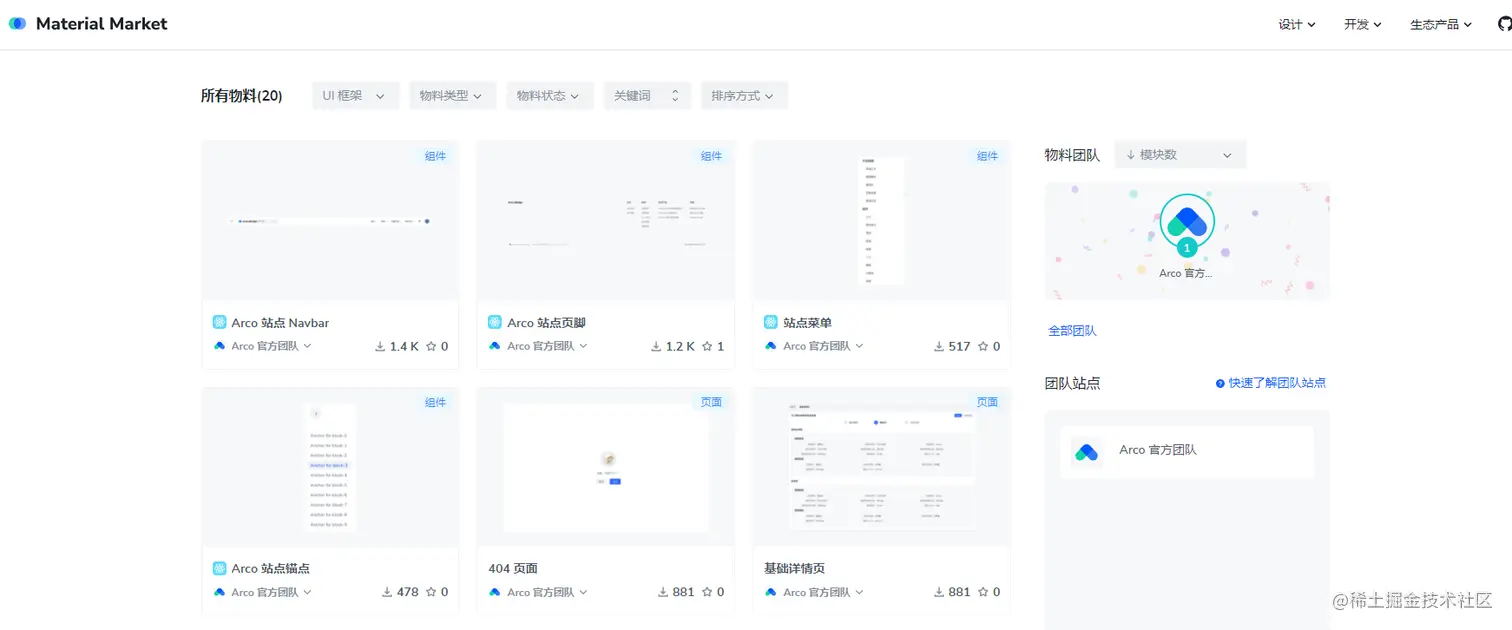
Task: Open 站点菜单 preview thumbnail
Action: [882, 220]
